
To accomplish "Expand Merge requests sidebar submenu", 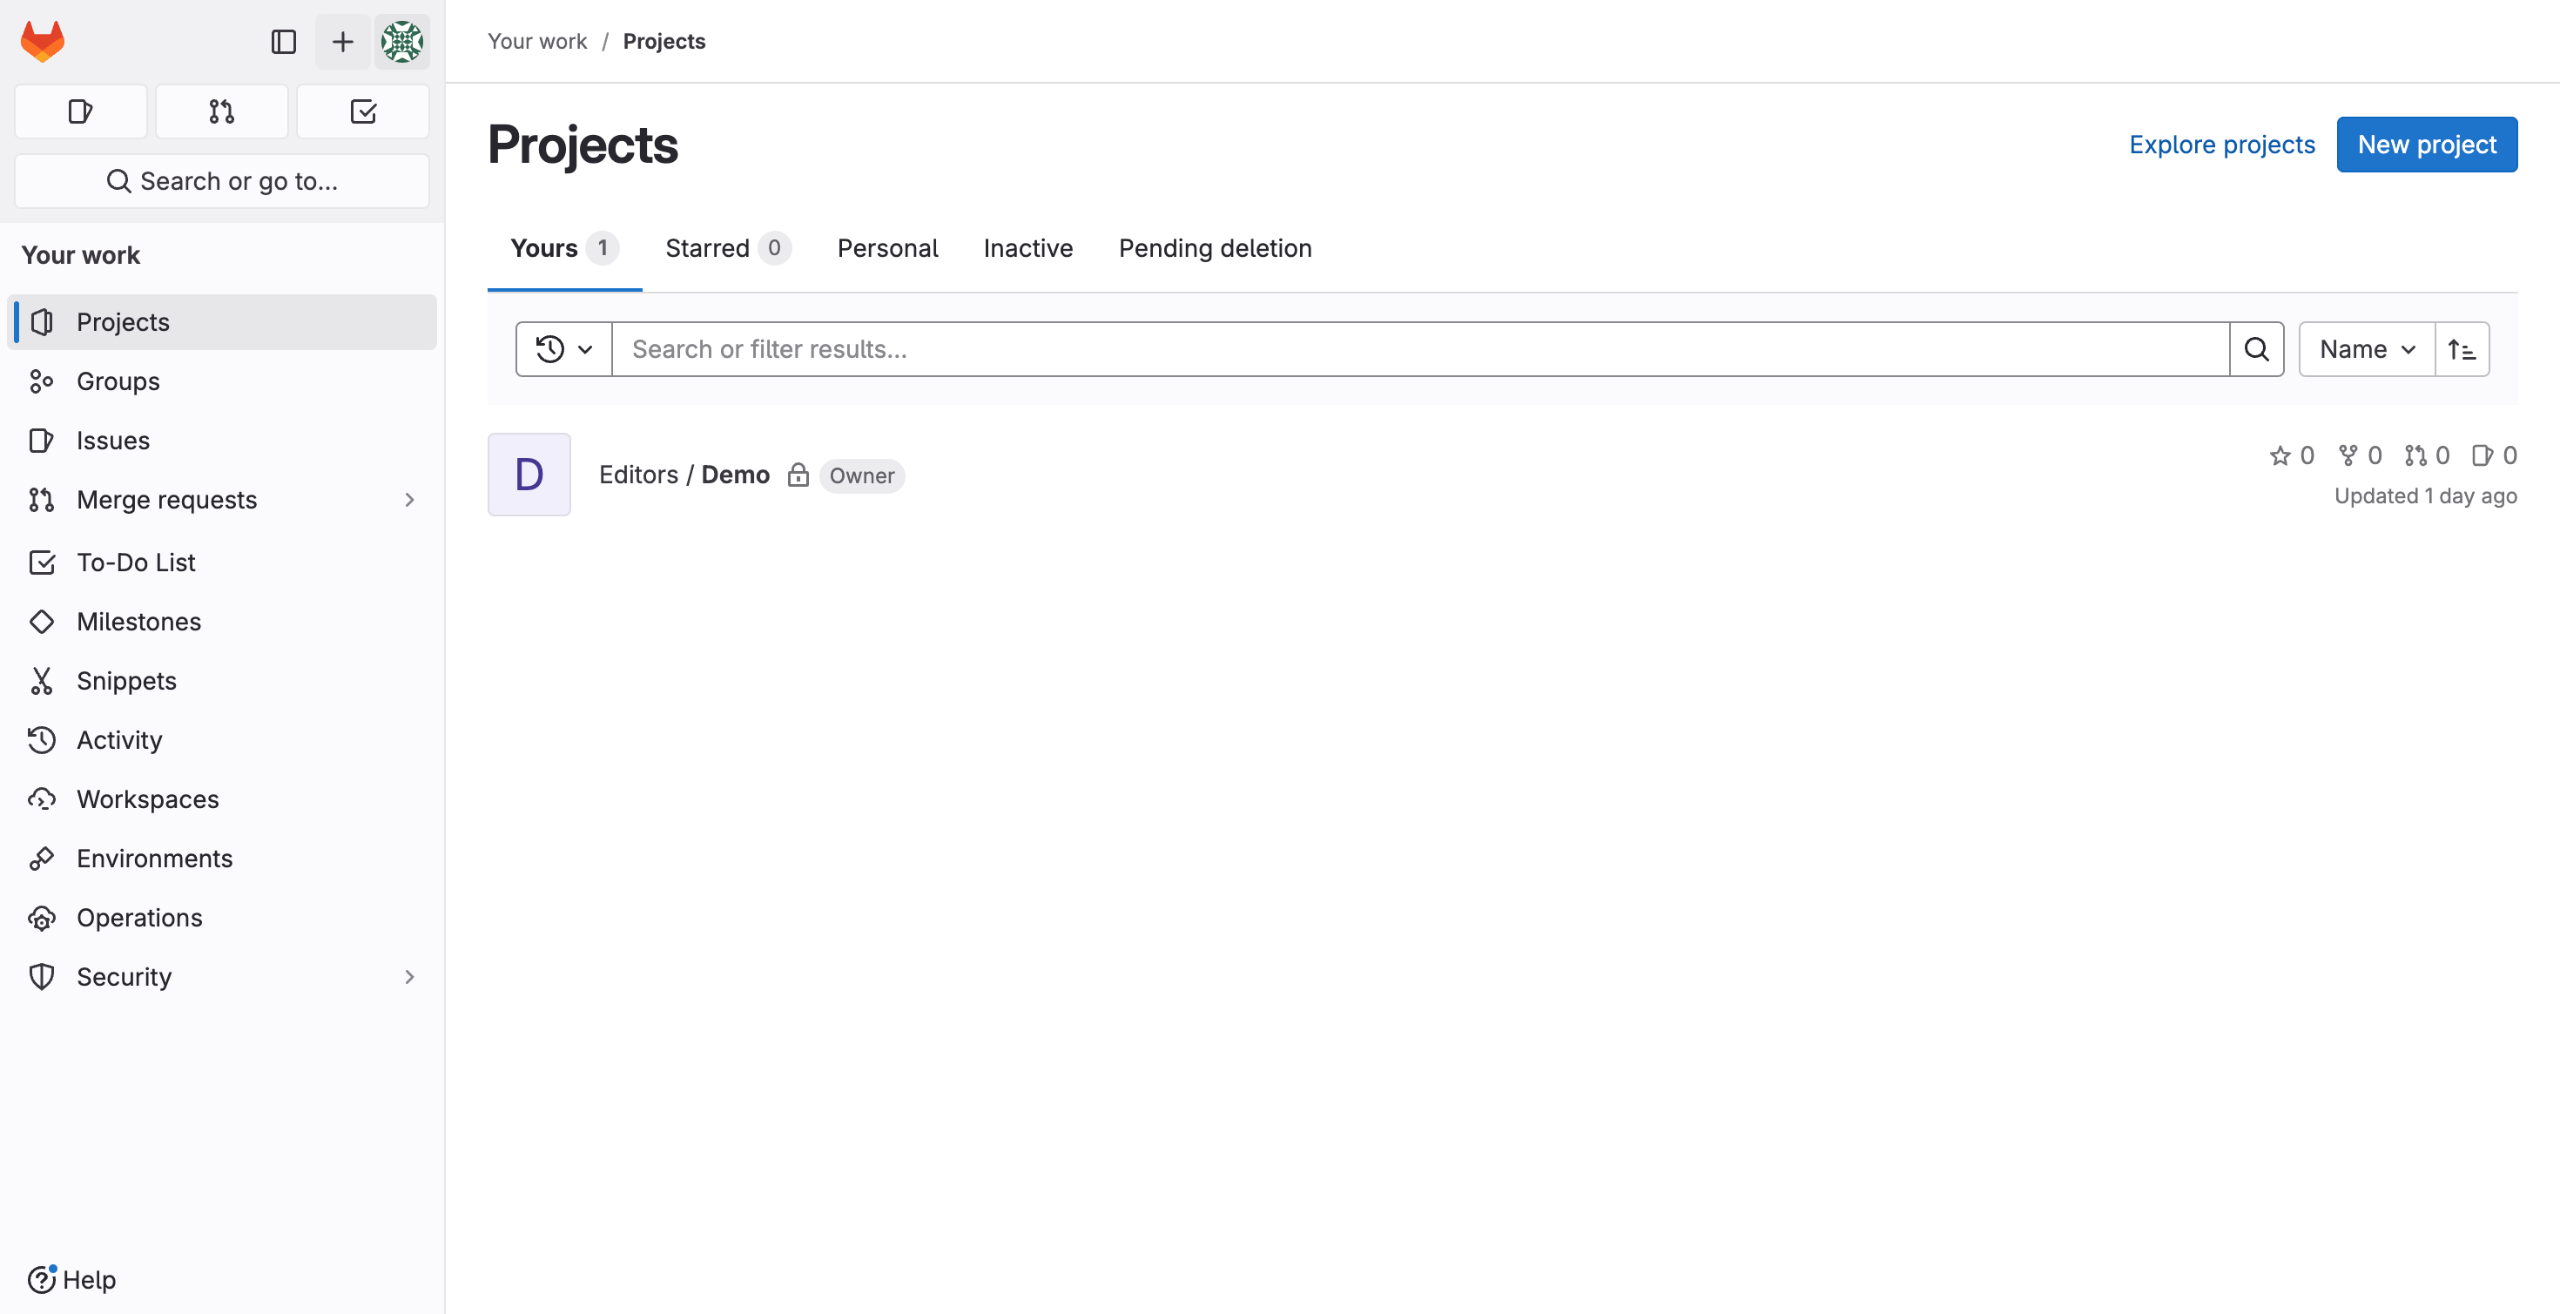I will (409, 500).
